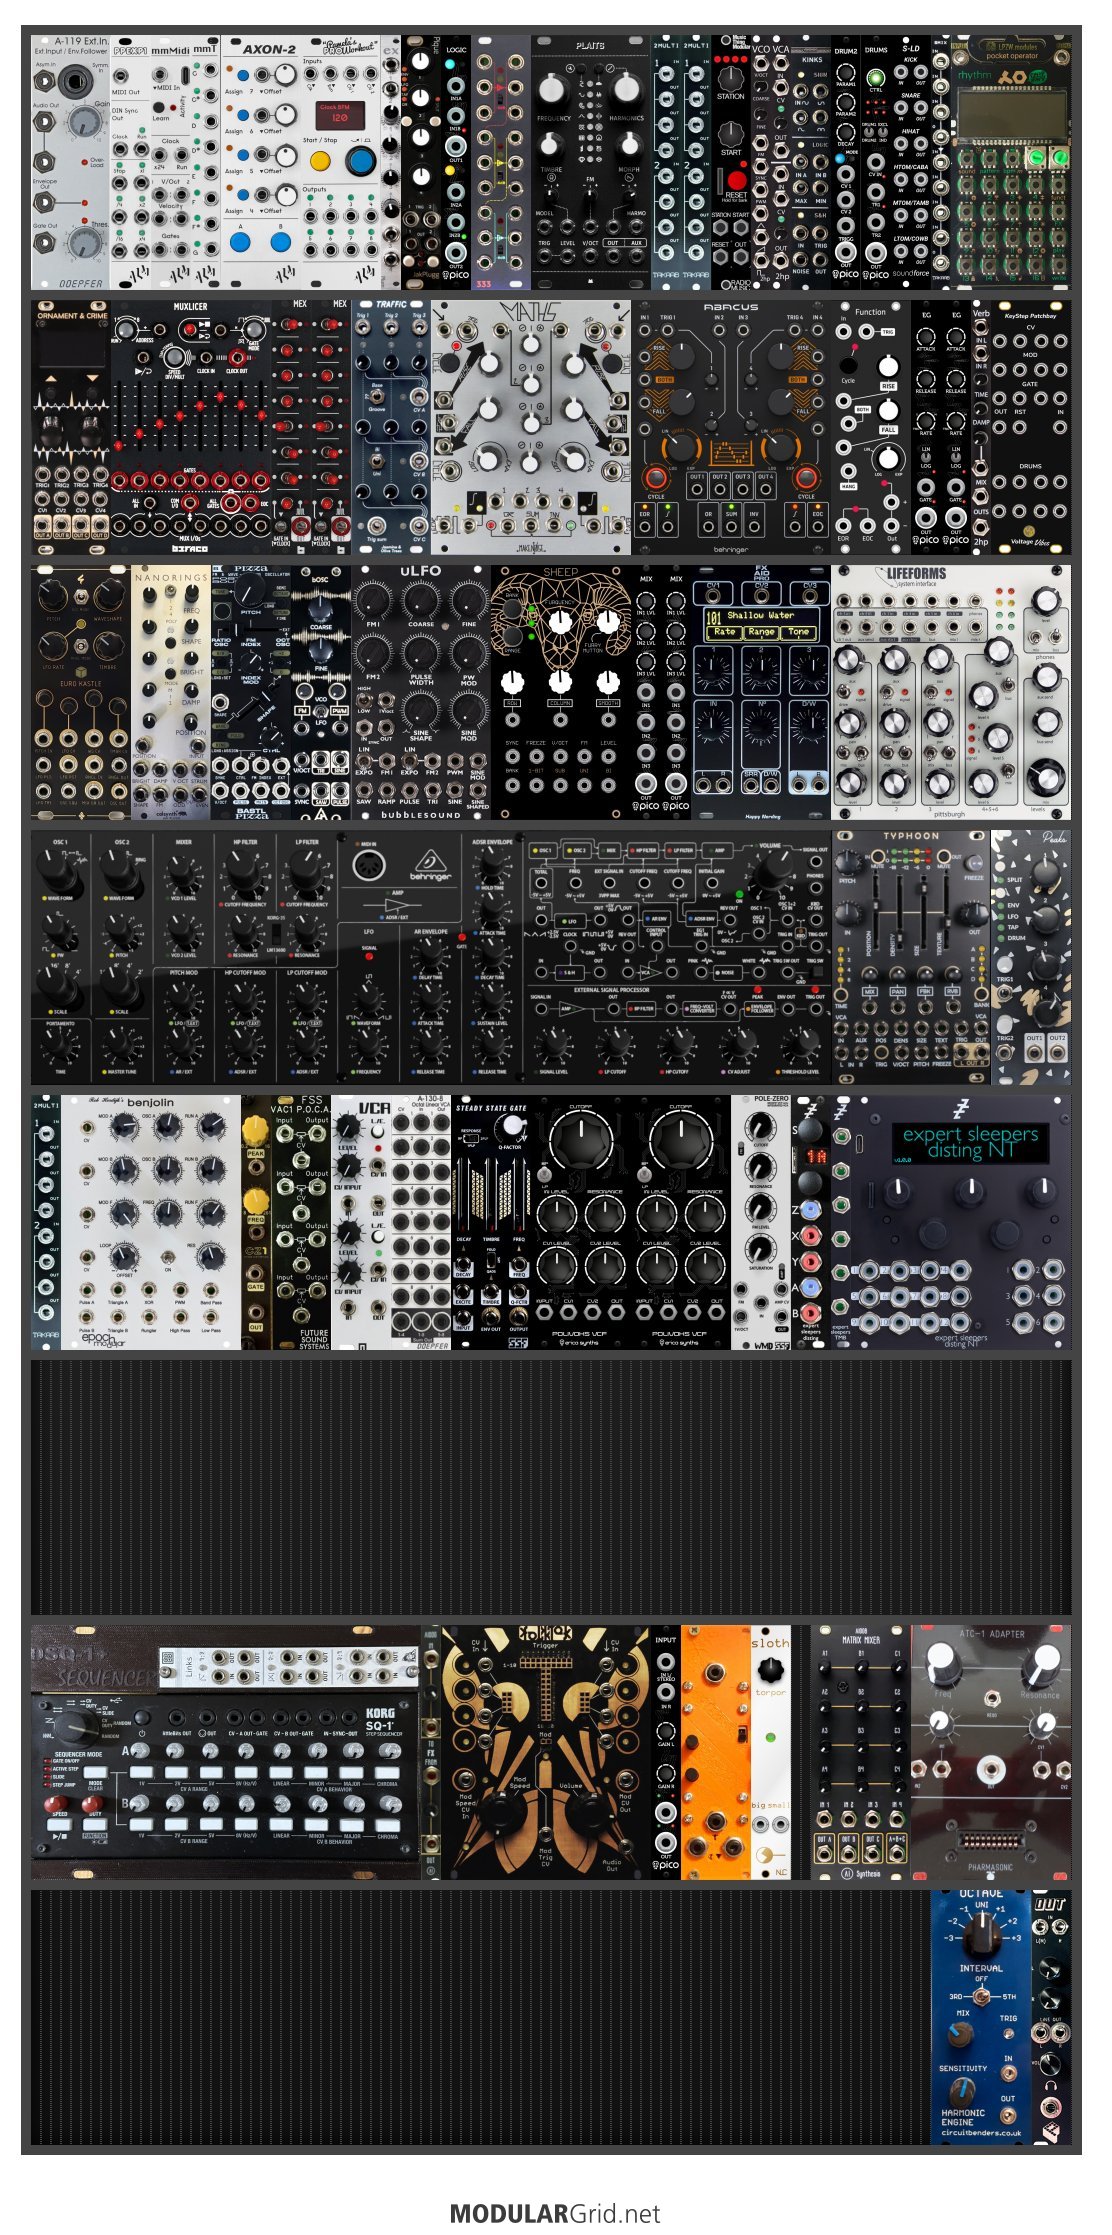Viewport: 1112px width, 2235px height.
Task: Select the Doepfer A-130-8 octal VCA
Action: (420, 1223)
